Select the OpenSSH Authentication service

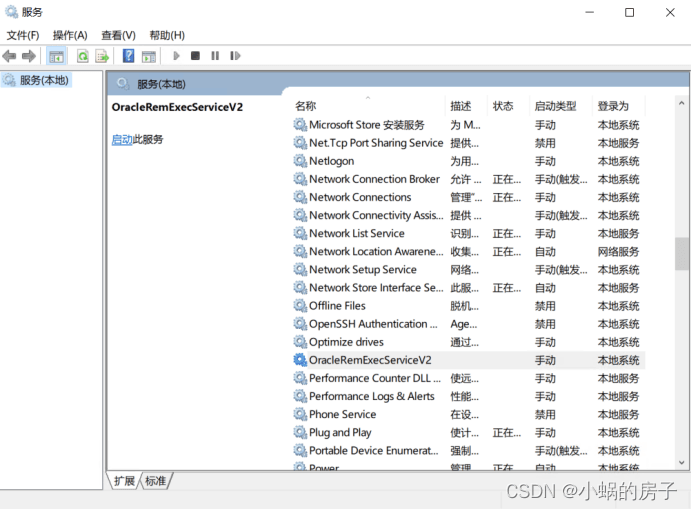click(468, 324)
